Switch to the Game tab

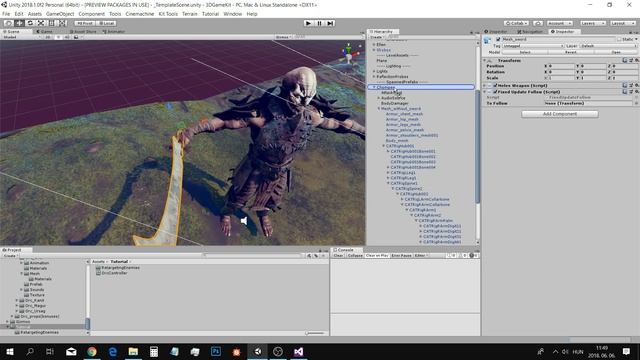click(44, 31)
